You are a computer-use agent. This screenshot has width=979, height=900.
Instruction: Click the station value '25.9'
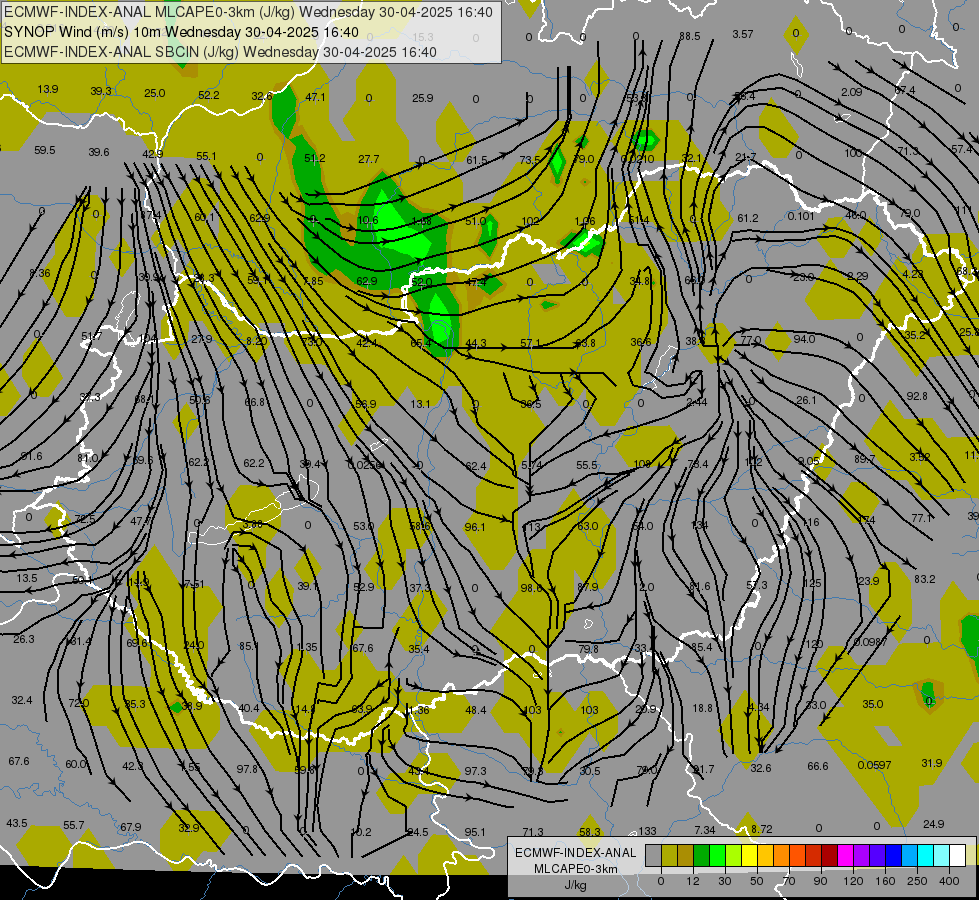coord(423,97)
